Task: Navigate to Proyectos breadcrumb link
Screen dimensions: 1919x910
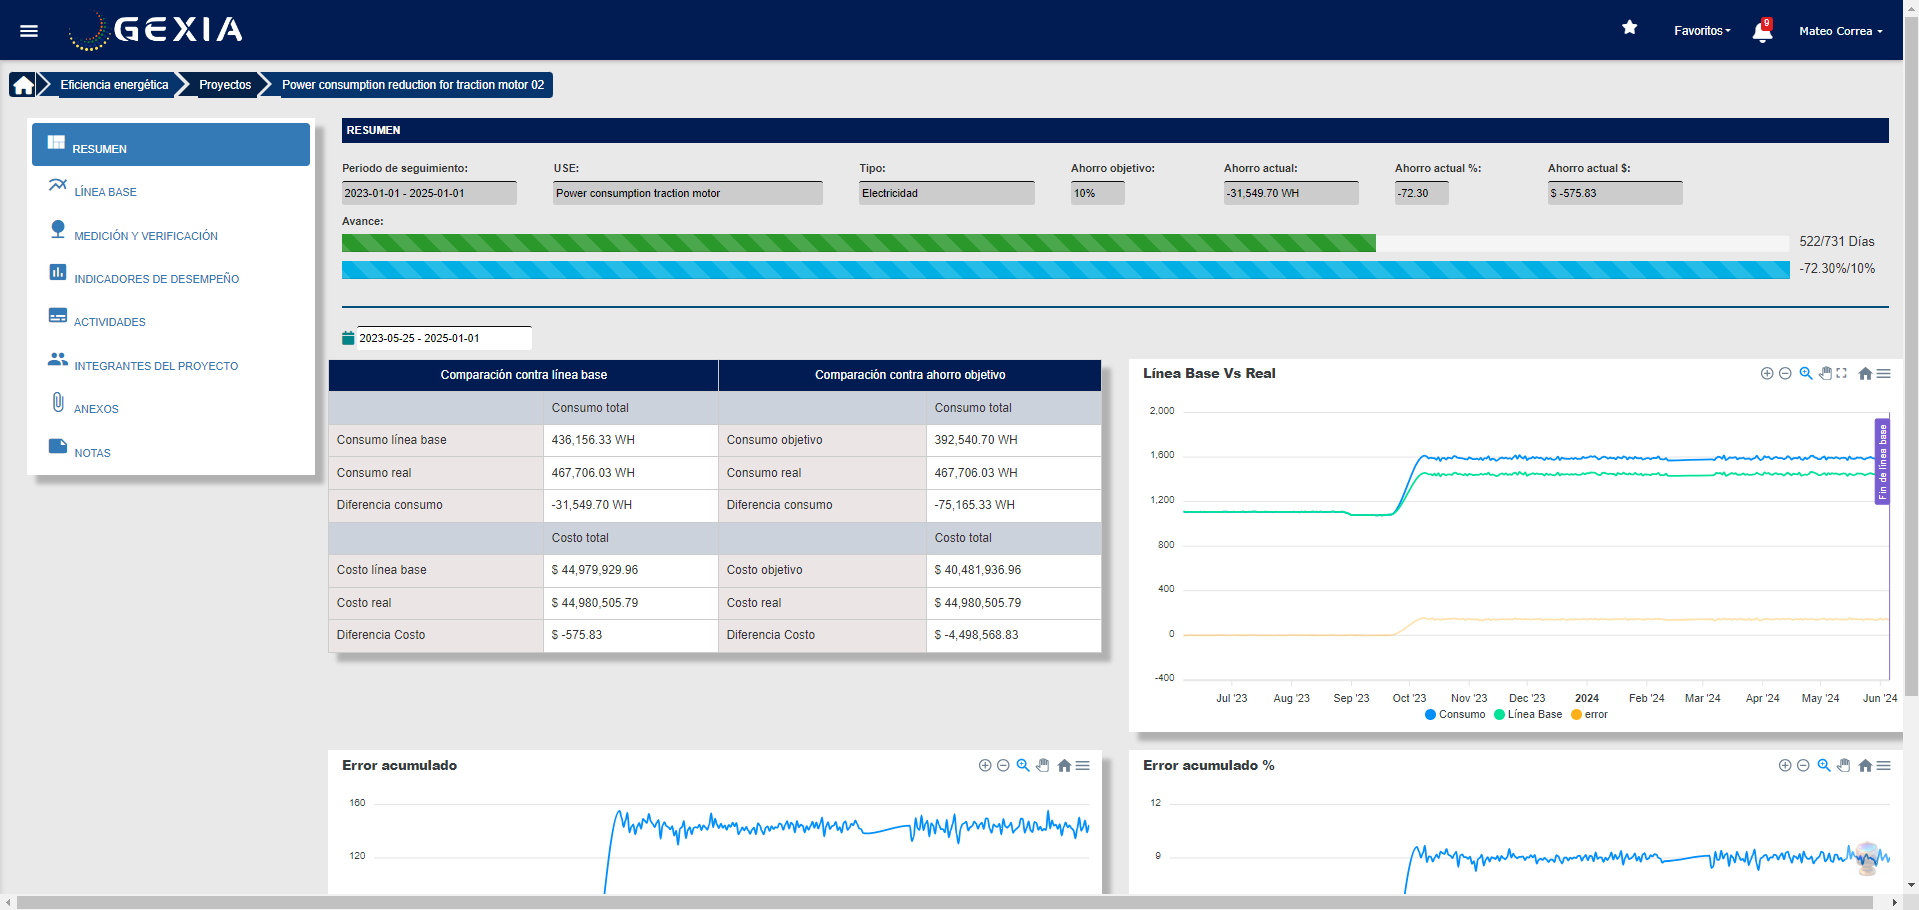Action: pos(225,85)
